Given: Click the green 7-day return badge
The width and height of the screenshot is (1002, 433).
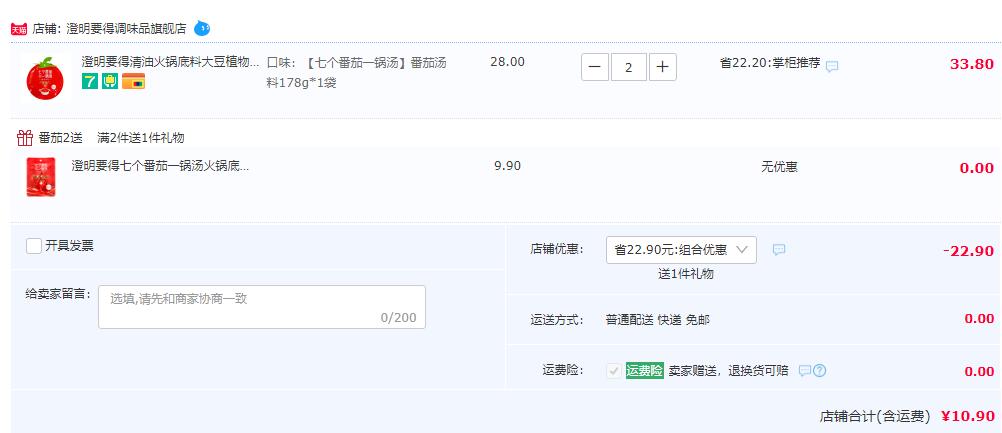Looking at the screenshot, I should [89, 81].
